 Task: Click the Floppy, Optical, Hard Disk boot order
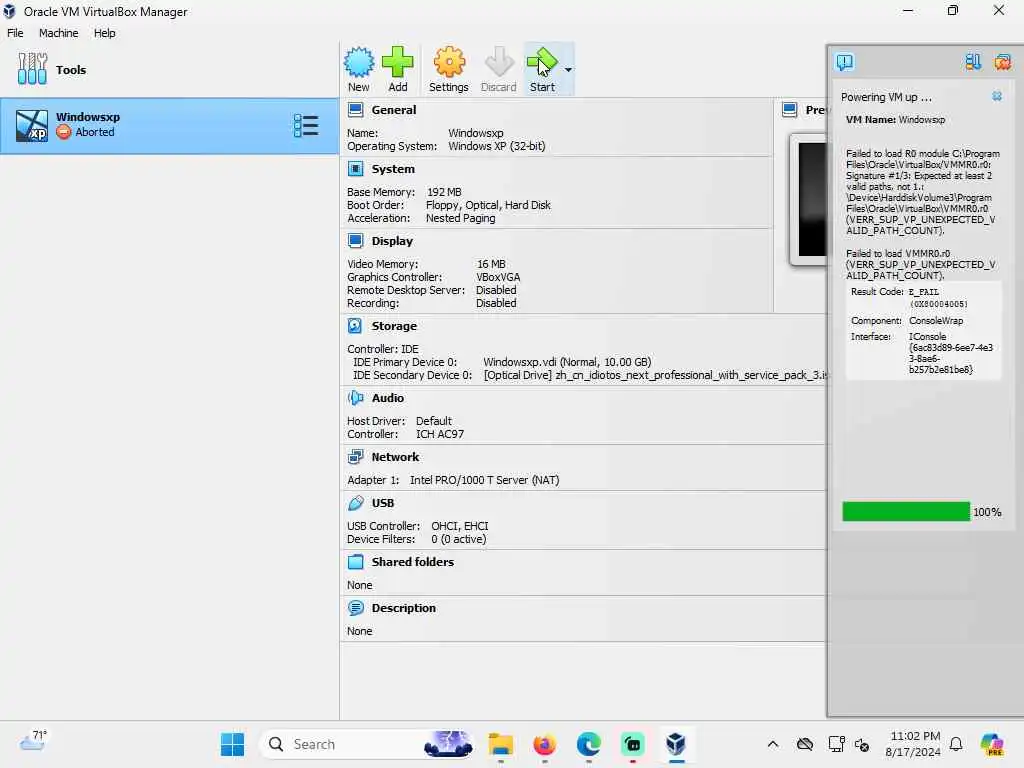488,205
